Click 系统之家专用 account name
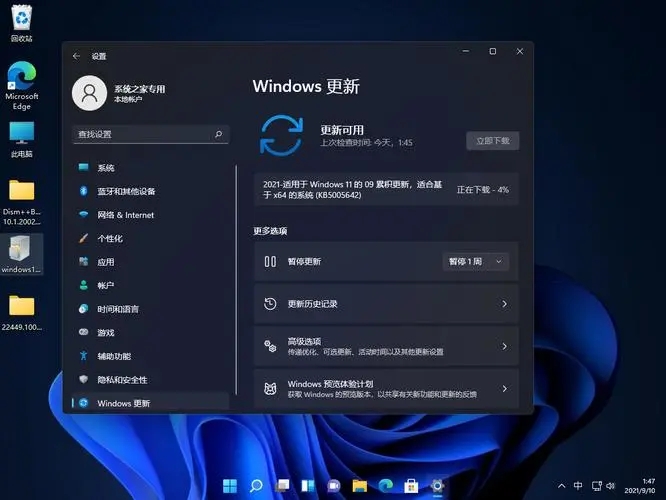666x500 pixels. pyautogui.click(x=140, y=89)
